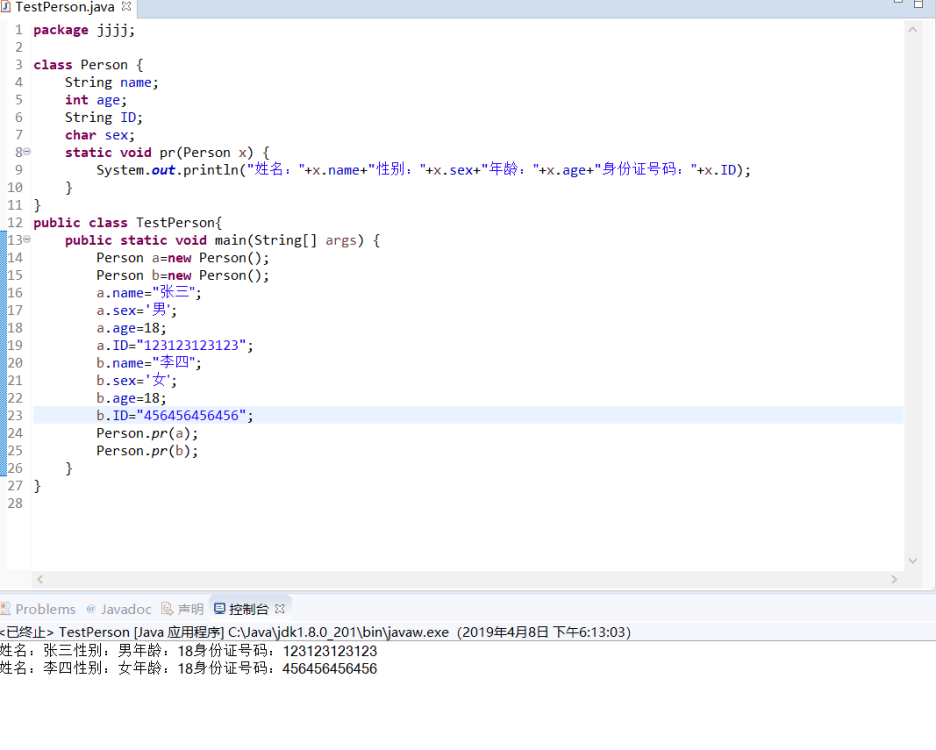
Task: Click the b.age=18 assignment
Action: point(131,398)
